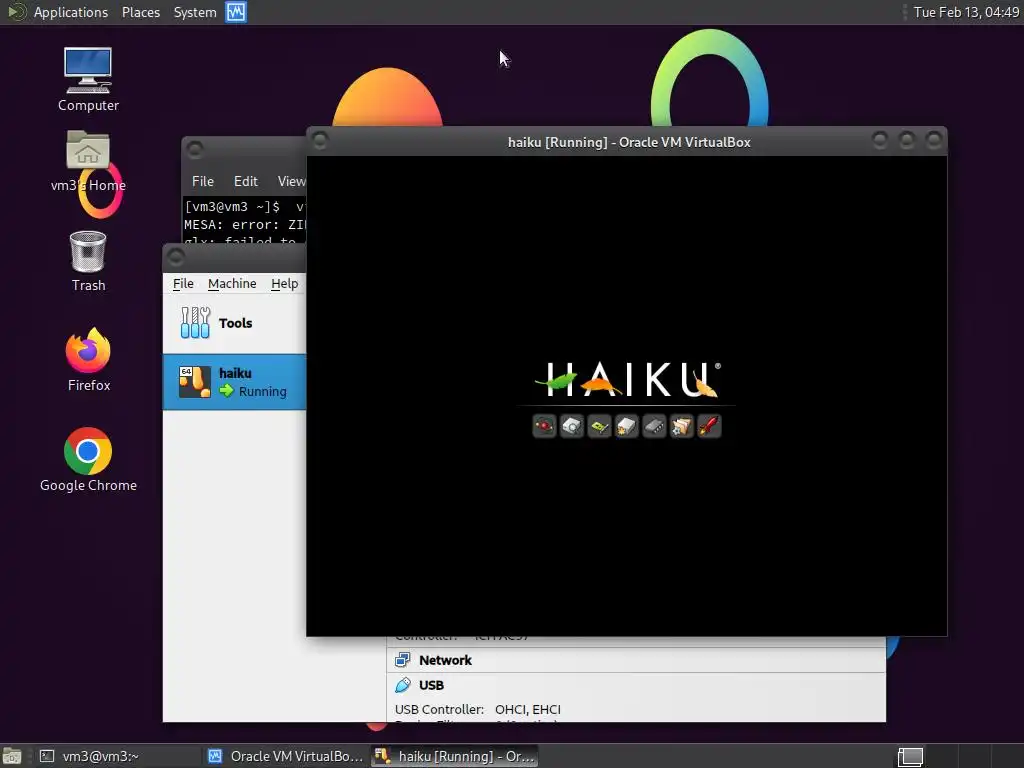
Task: Select Tools in VirtualBox Manager sidebar
Action: [x=234, y=323]
